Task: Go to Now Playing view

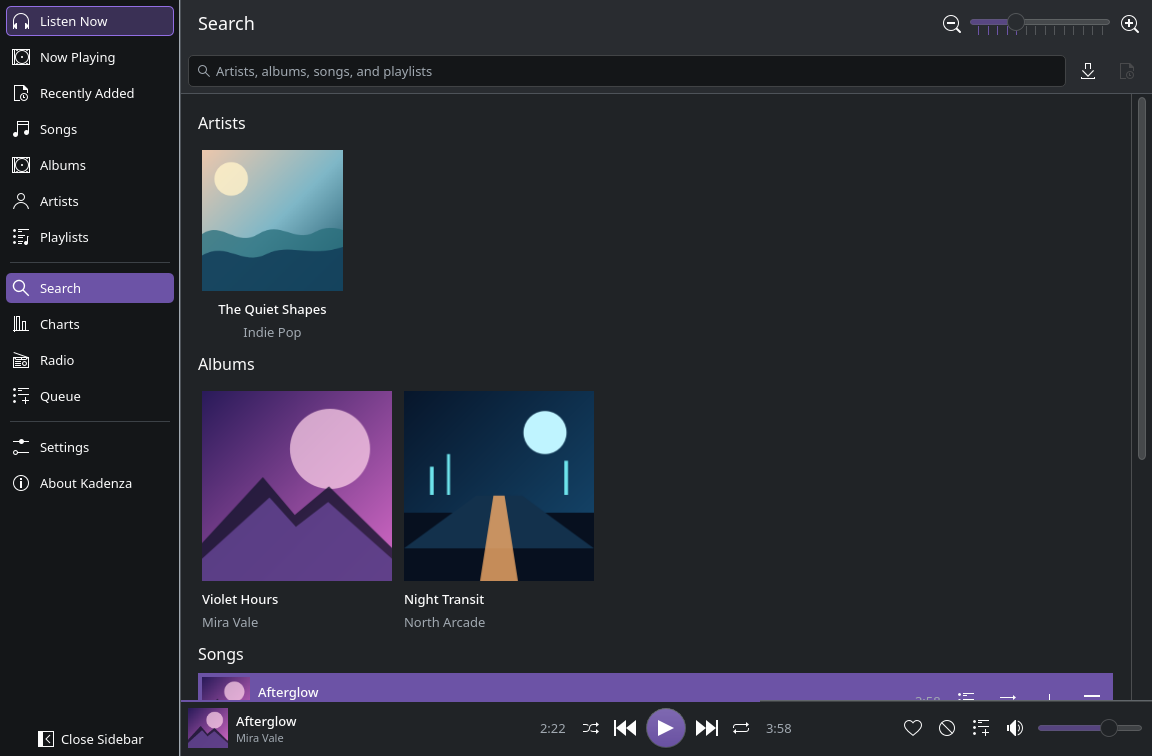Action: tap(90, 57)
